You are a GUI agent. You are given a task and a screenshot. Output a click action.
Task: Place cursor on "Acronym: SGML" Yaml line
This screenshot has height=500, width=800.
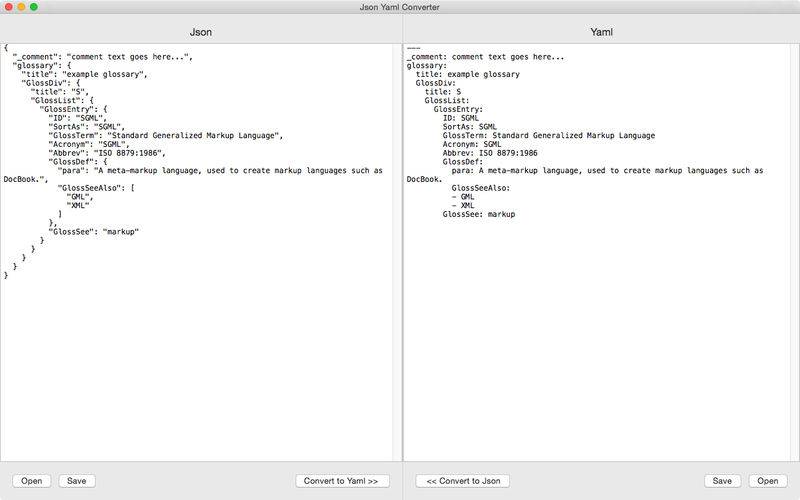(472, 143)
